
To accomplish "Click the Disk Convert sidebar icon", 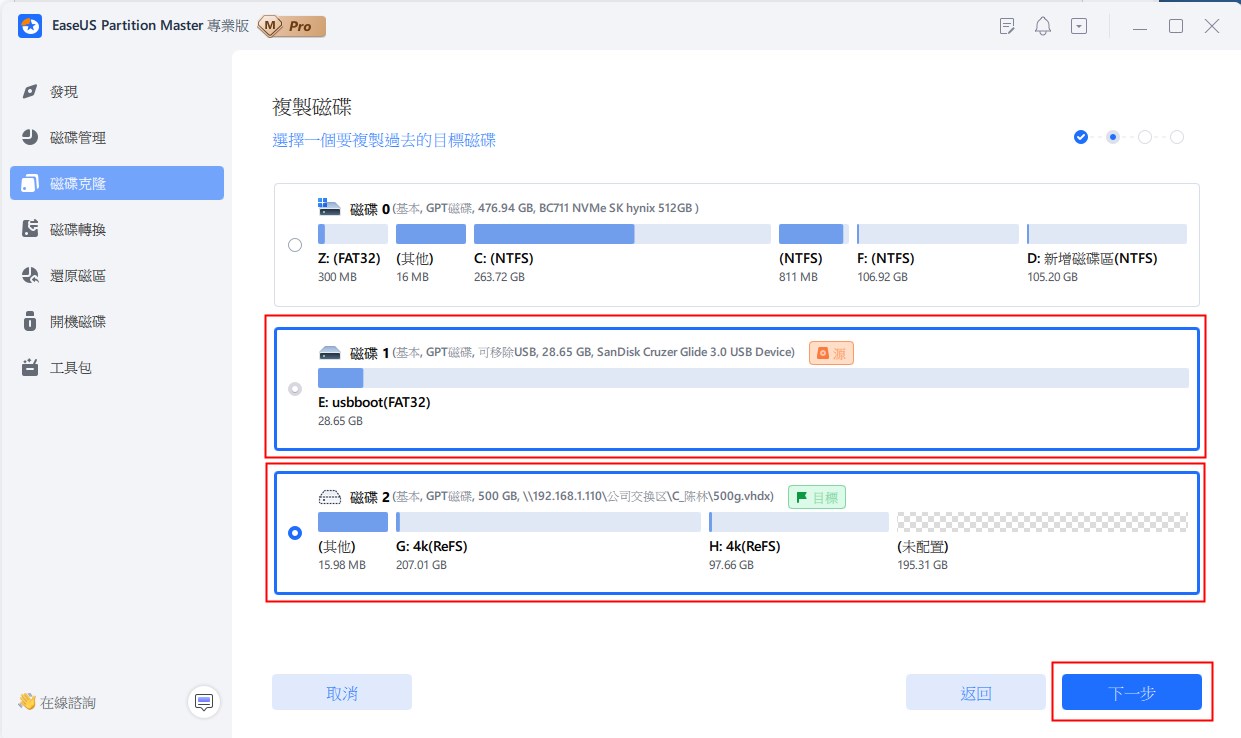I will pos(30,230).
